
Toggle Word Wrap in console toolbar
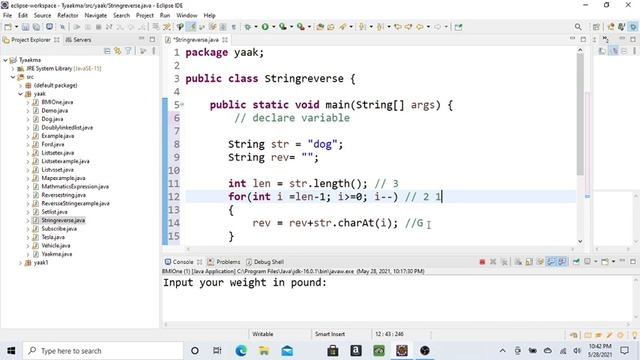tap(540, 262)
